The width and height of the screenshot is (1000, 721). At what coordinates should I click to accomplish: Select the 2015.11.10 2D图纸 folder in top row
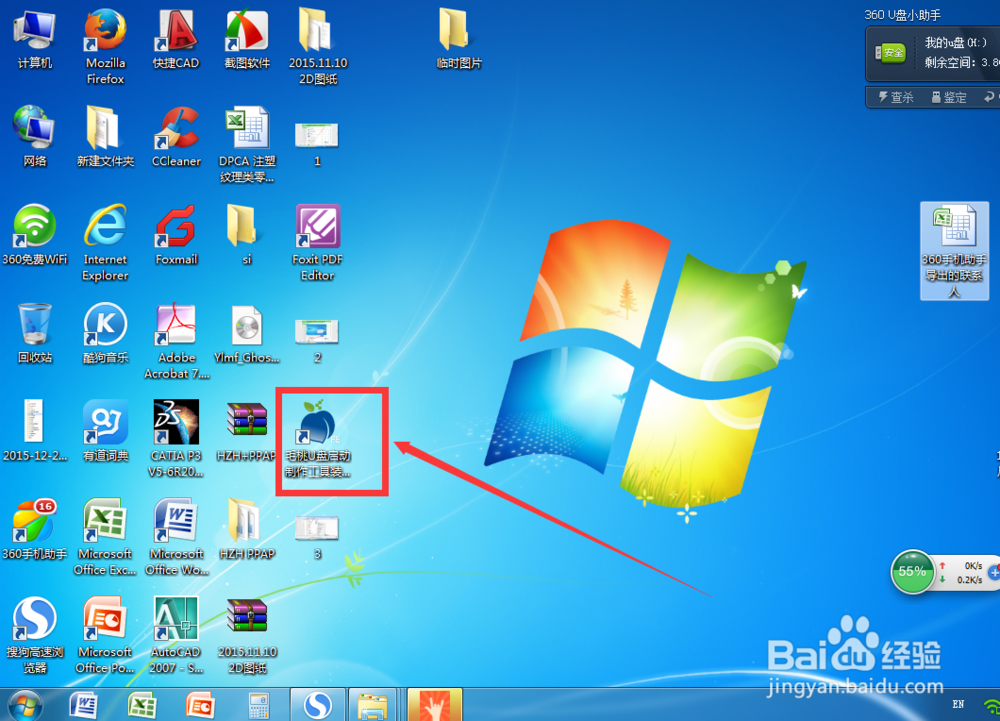point(318,46)
